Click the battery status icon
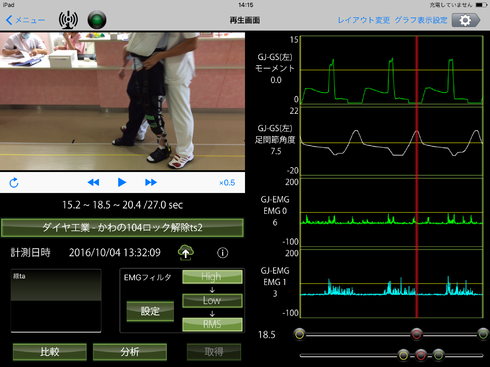490x367 pixels. 481,5
